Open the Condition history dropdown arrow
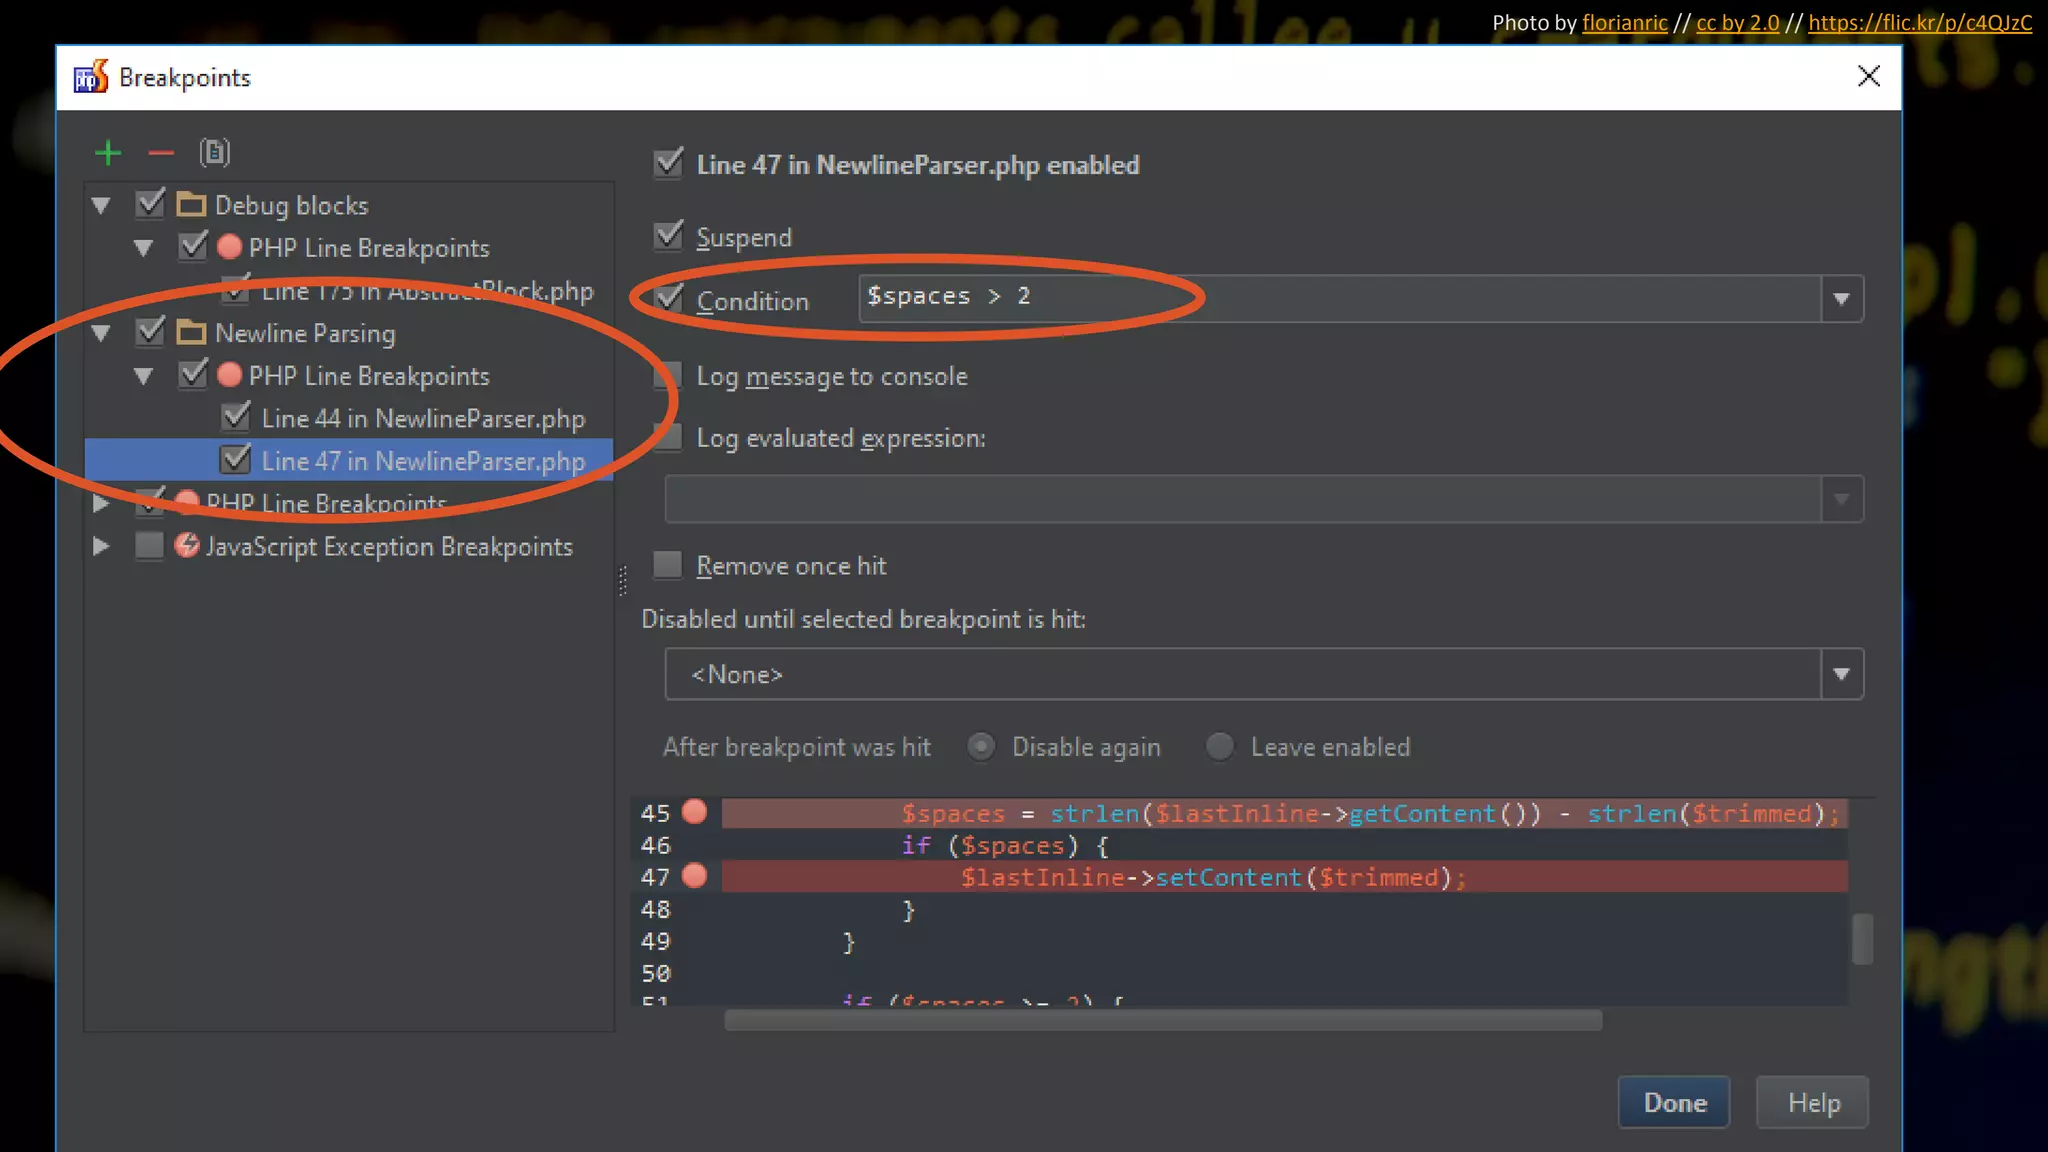The image size is (2048, 1152). tap(1841, 299)
